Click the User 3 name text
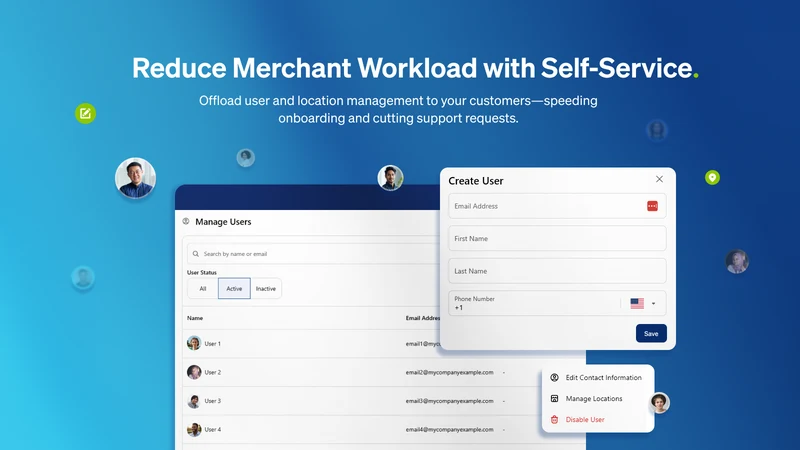The height and width of the screenshot is (450, 800). (213, 401)
